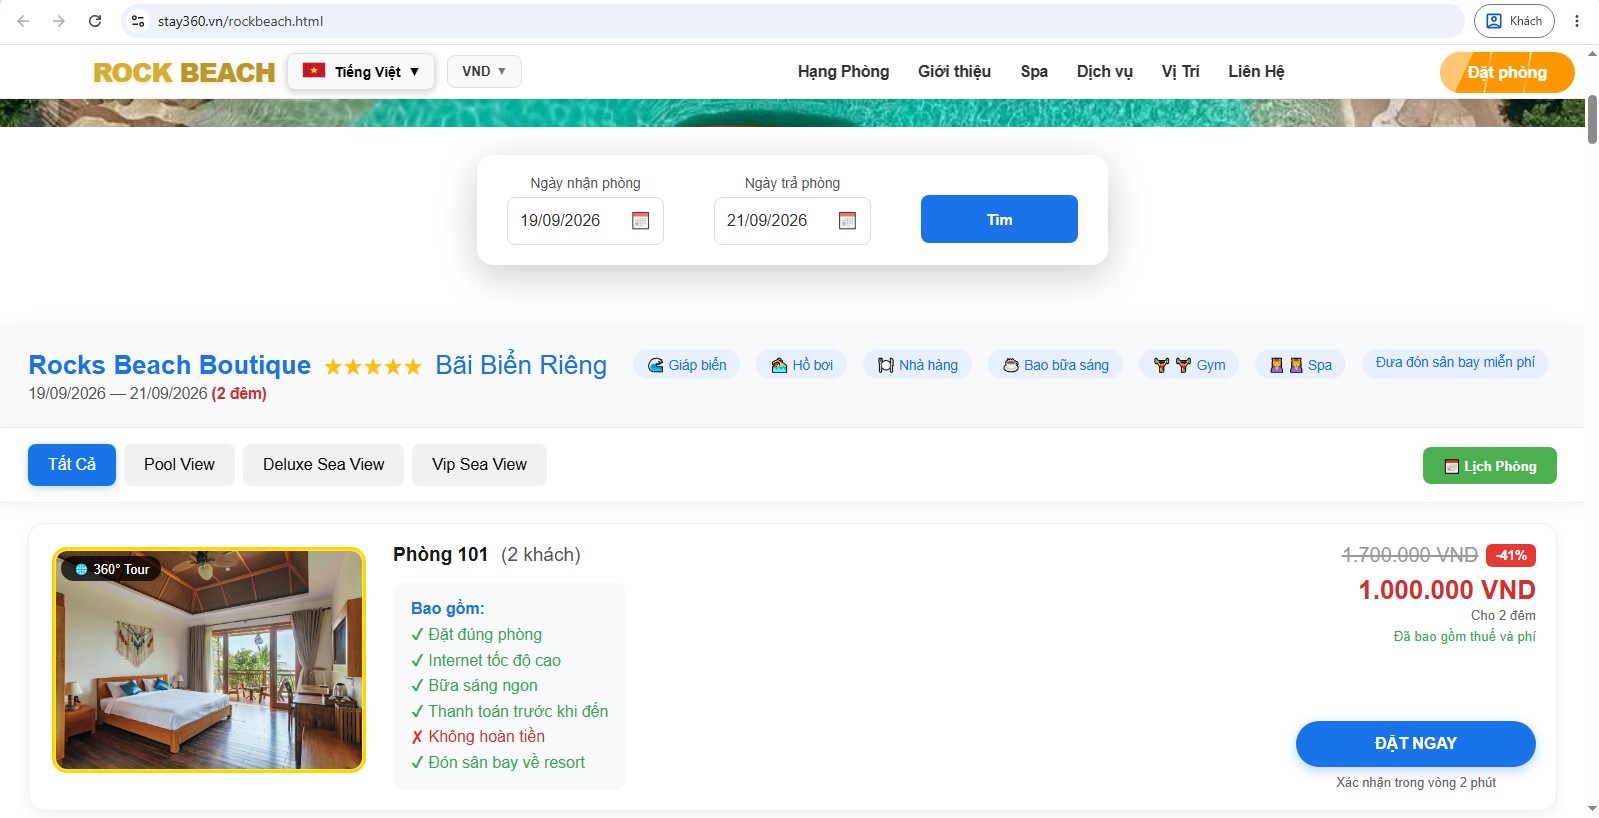Go to Spa in the navigation menu

point(1034,72)
